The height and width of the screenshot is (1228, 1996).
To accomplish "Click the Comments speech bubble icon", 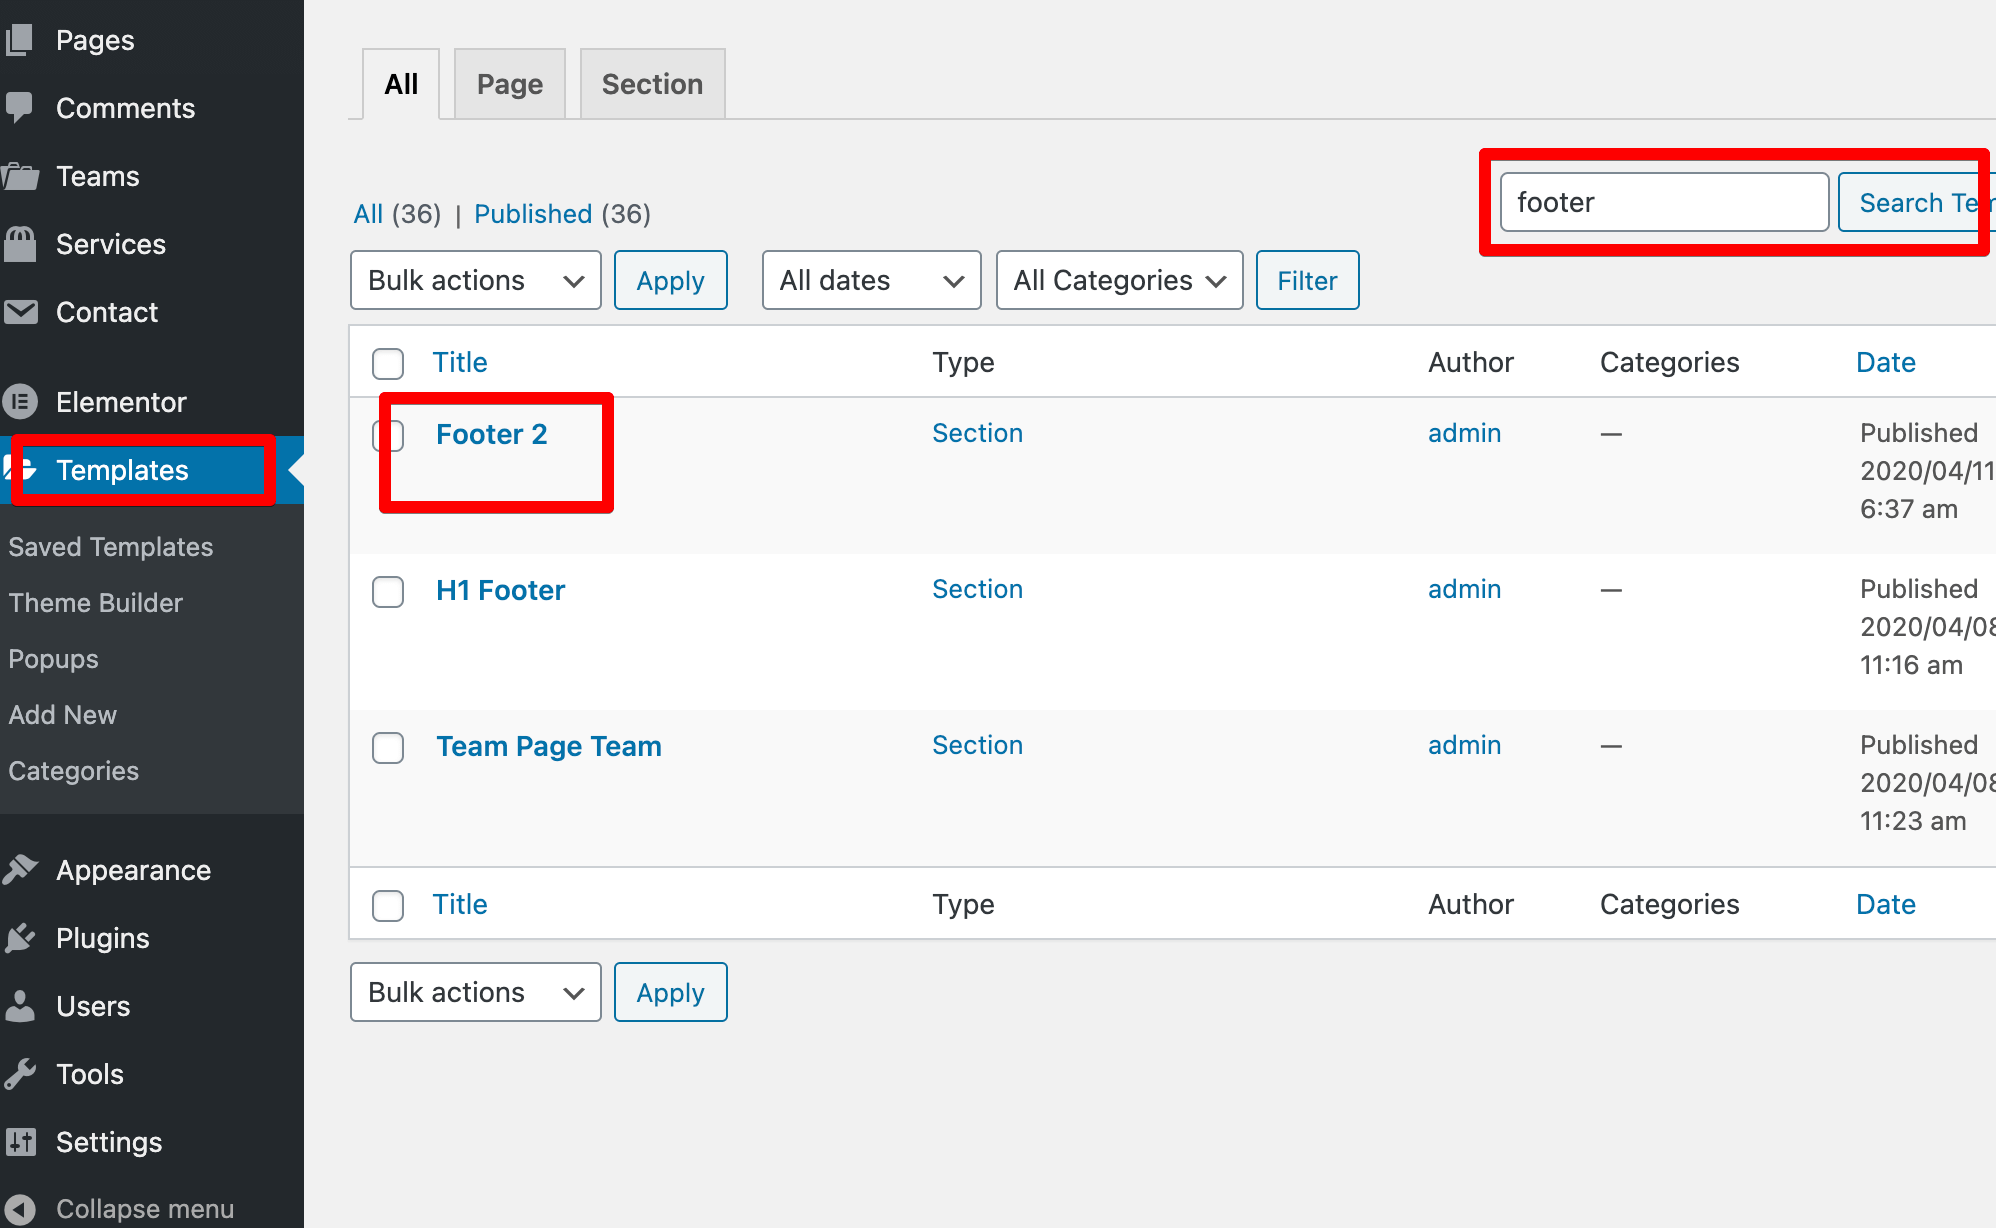I will pyautogui.click(x=19, y=108).
